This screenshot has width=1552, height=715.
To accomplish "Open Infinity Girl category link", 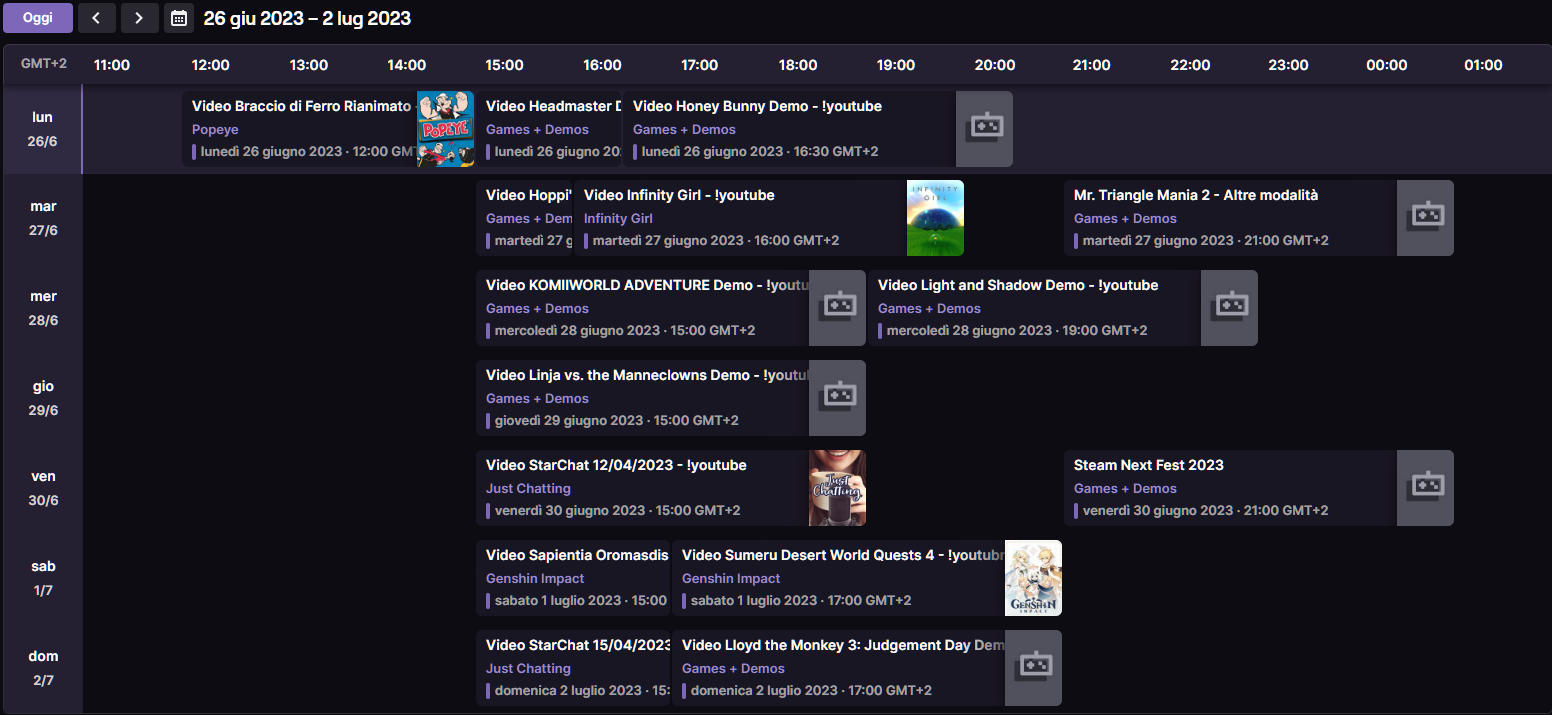I will click(618, 219).
